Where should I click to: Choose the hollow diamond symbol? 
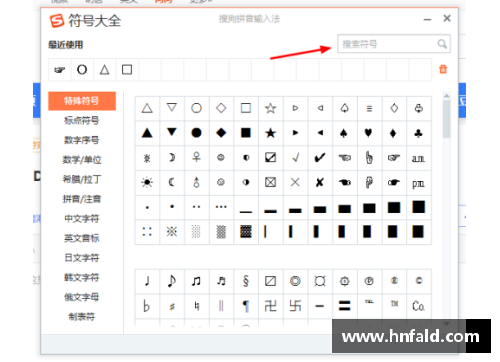click(221, 108)
